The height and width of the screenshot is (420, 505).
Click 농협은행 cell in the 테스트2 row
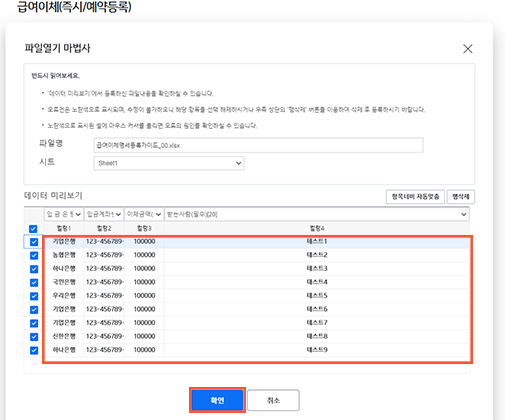64,255
